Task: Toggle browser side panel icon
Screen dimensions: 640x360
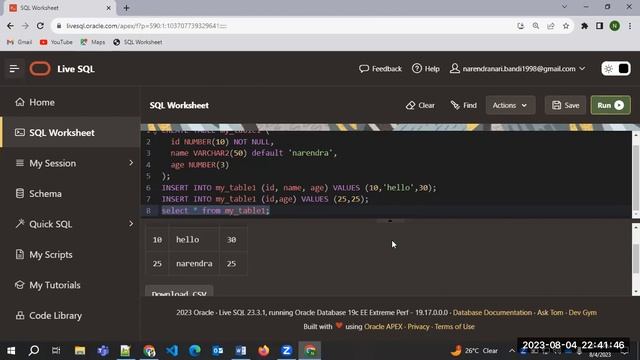Action: point(600,26)
